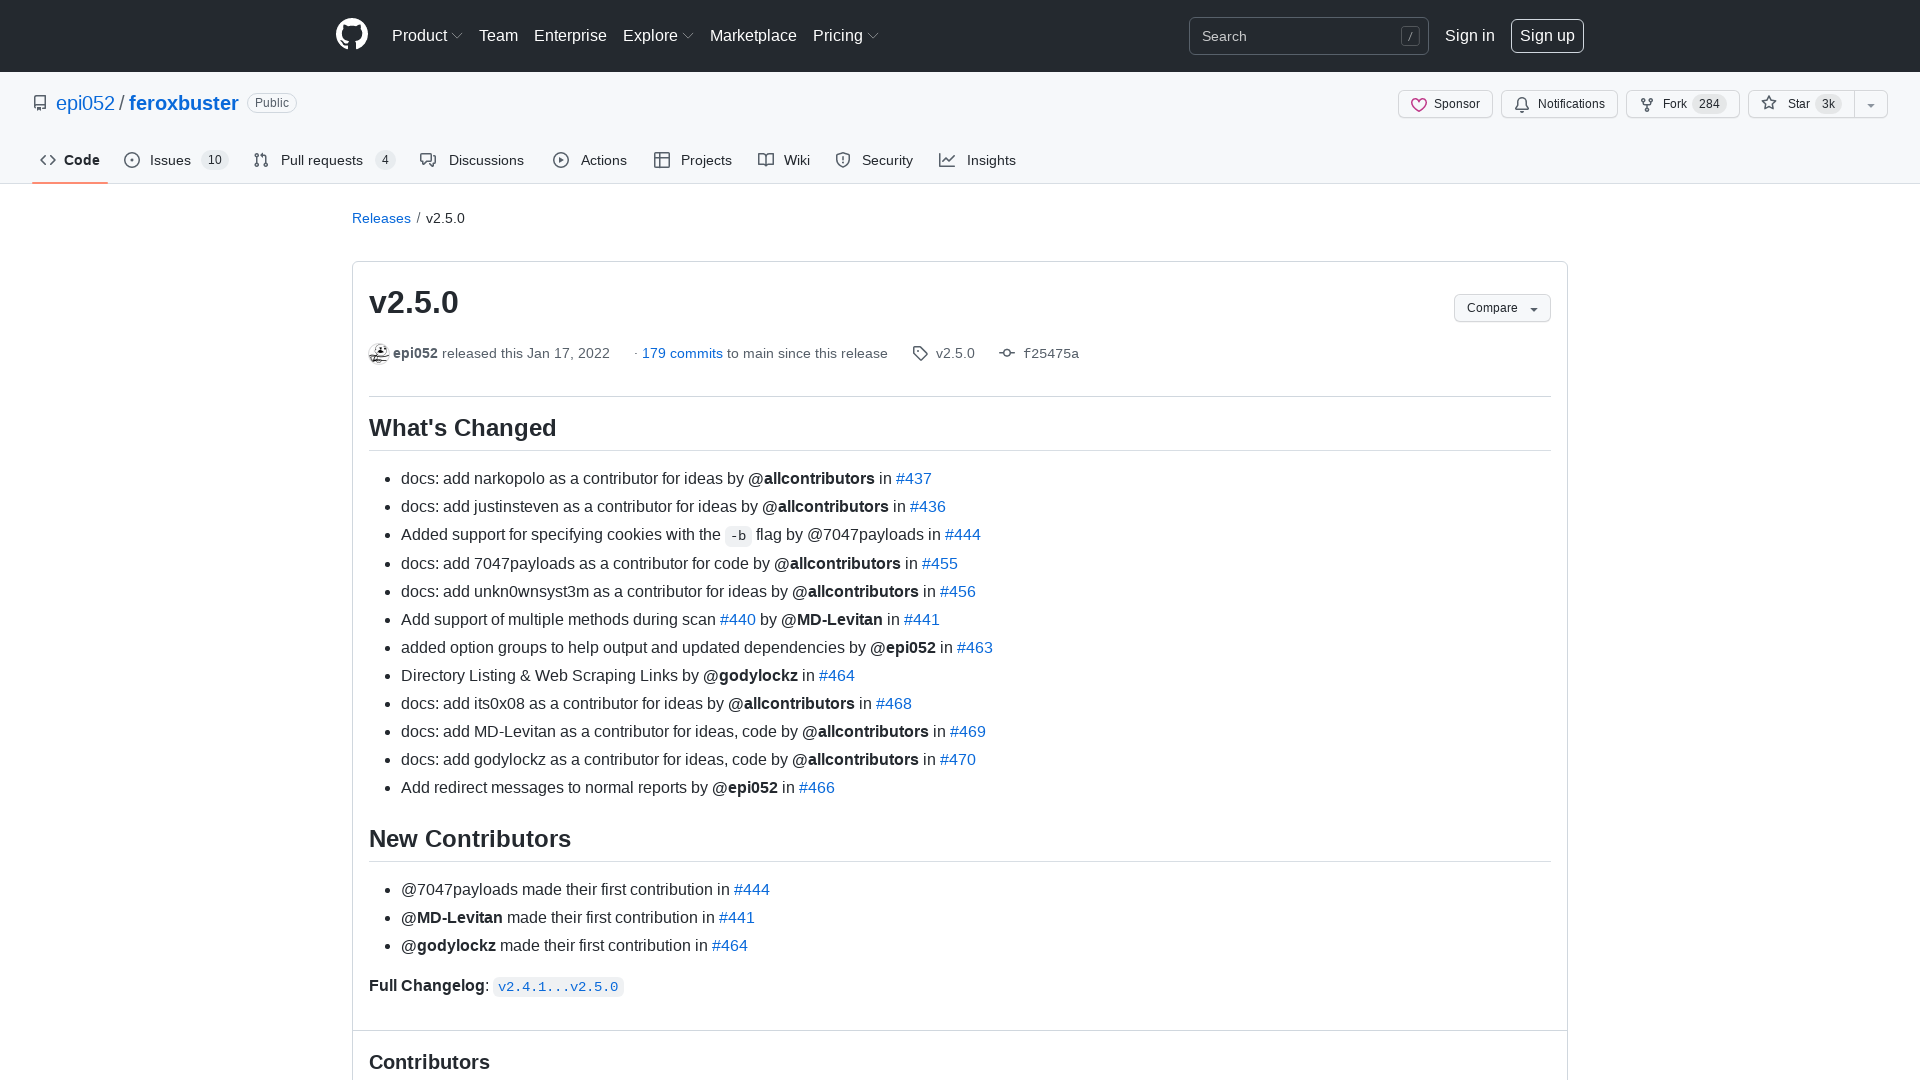Open pull request #436
Viewport: 1920px width, 1080px height.
928,507
